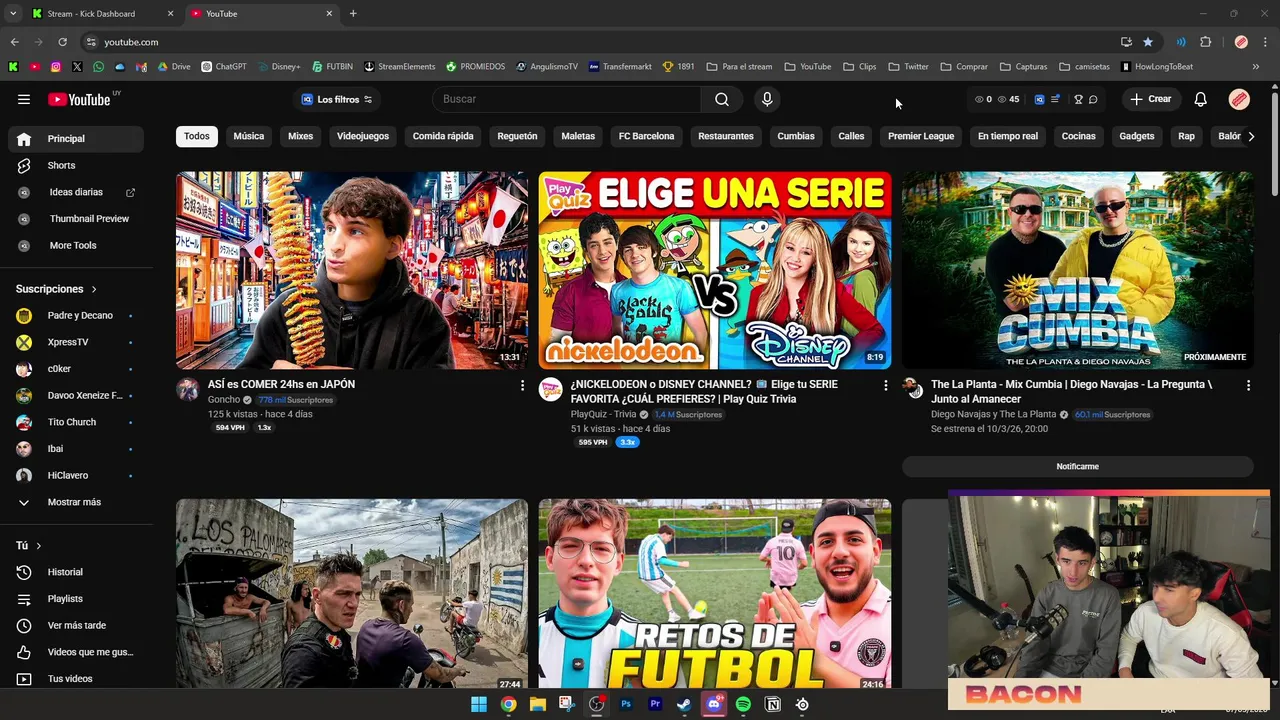Open the ChatGPT bookmark
The height and width of the screenshot is (720, 1280).
point(224,67)
